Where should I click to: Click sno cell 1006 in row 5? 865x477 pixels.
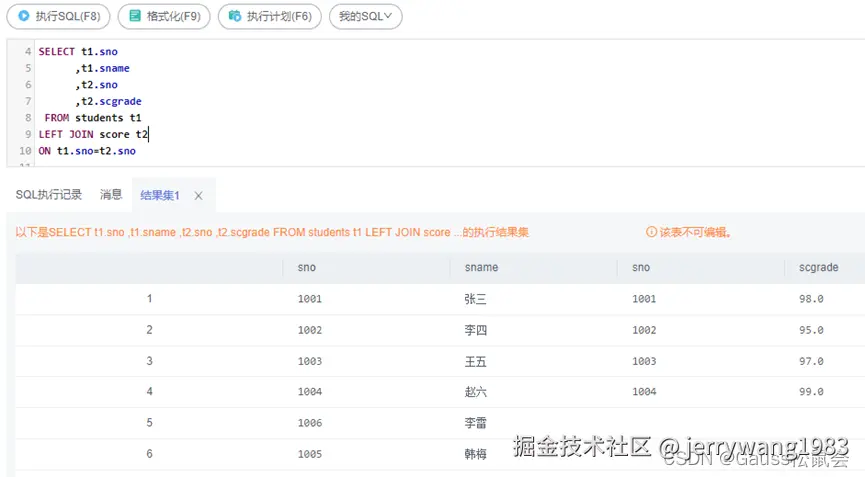click(310, 423)
